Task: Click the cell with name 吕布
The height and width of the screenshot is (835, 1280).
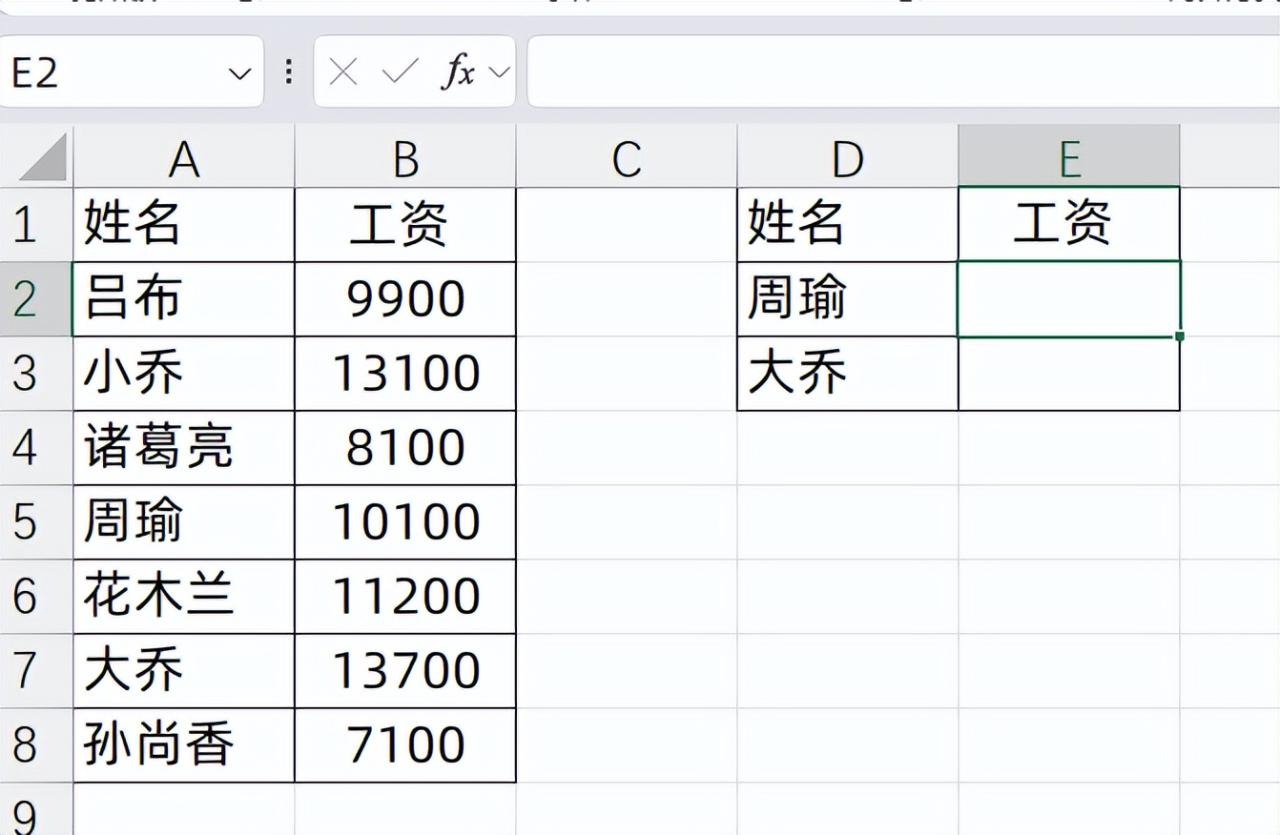Action: click(184, 299)
